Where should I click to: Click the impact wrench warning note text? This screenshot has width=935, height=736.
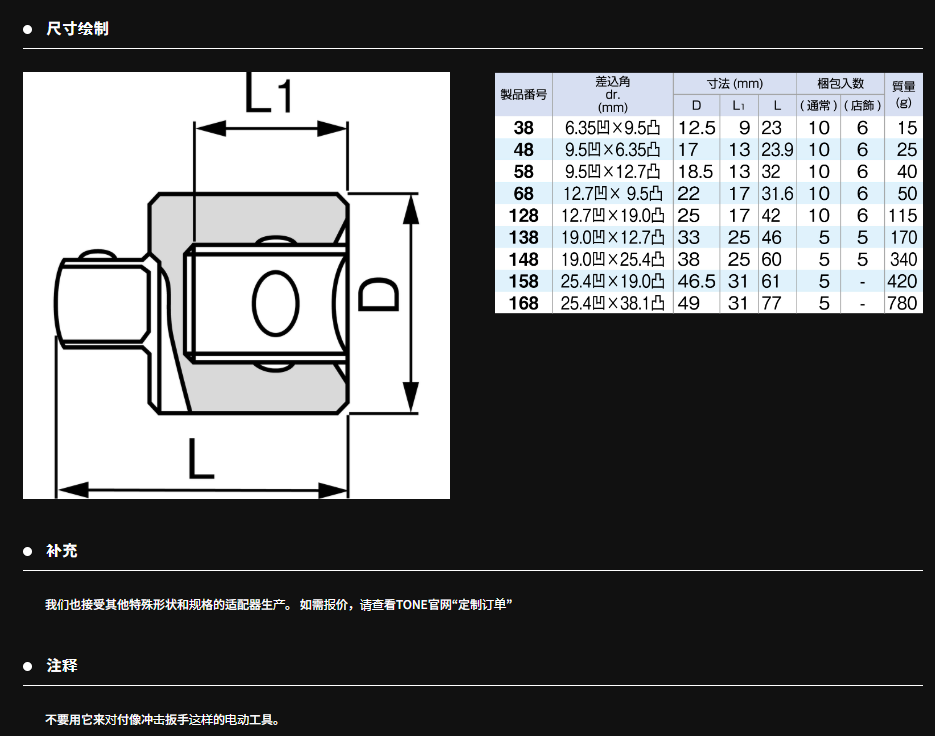[163, 720]
